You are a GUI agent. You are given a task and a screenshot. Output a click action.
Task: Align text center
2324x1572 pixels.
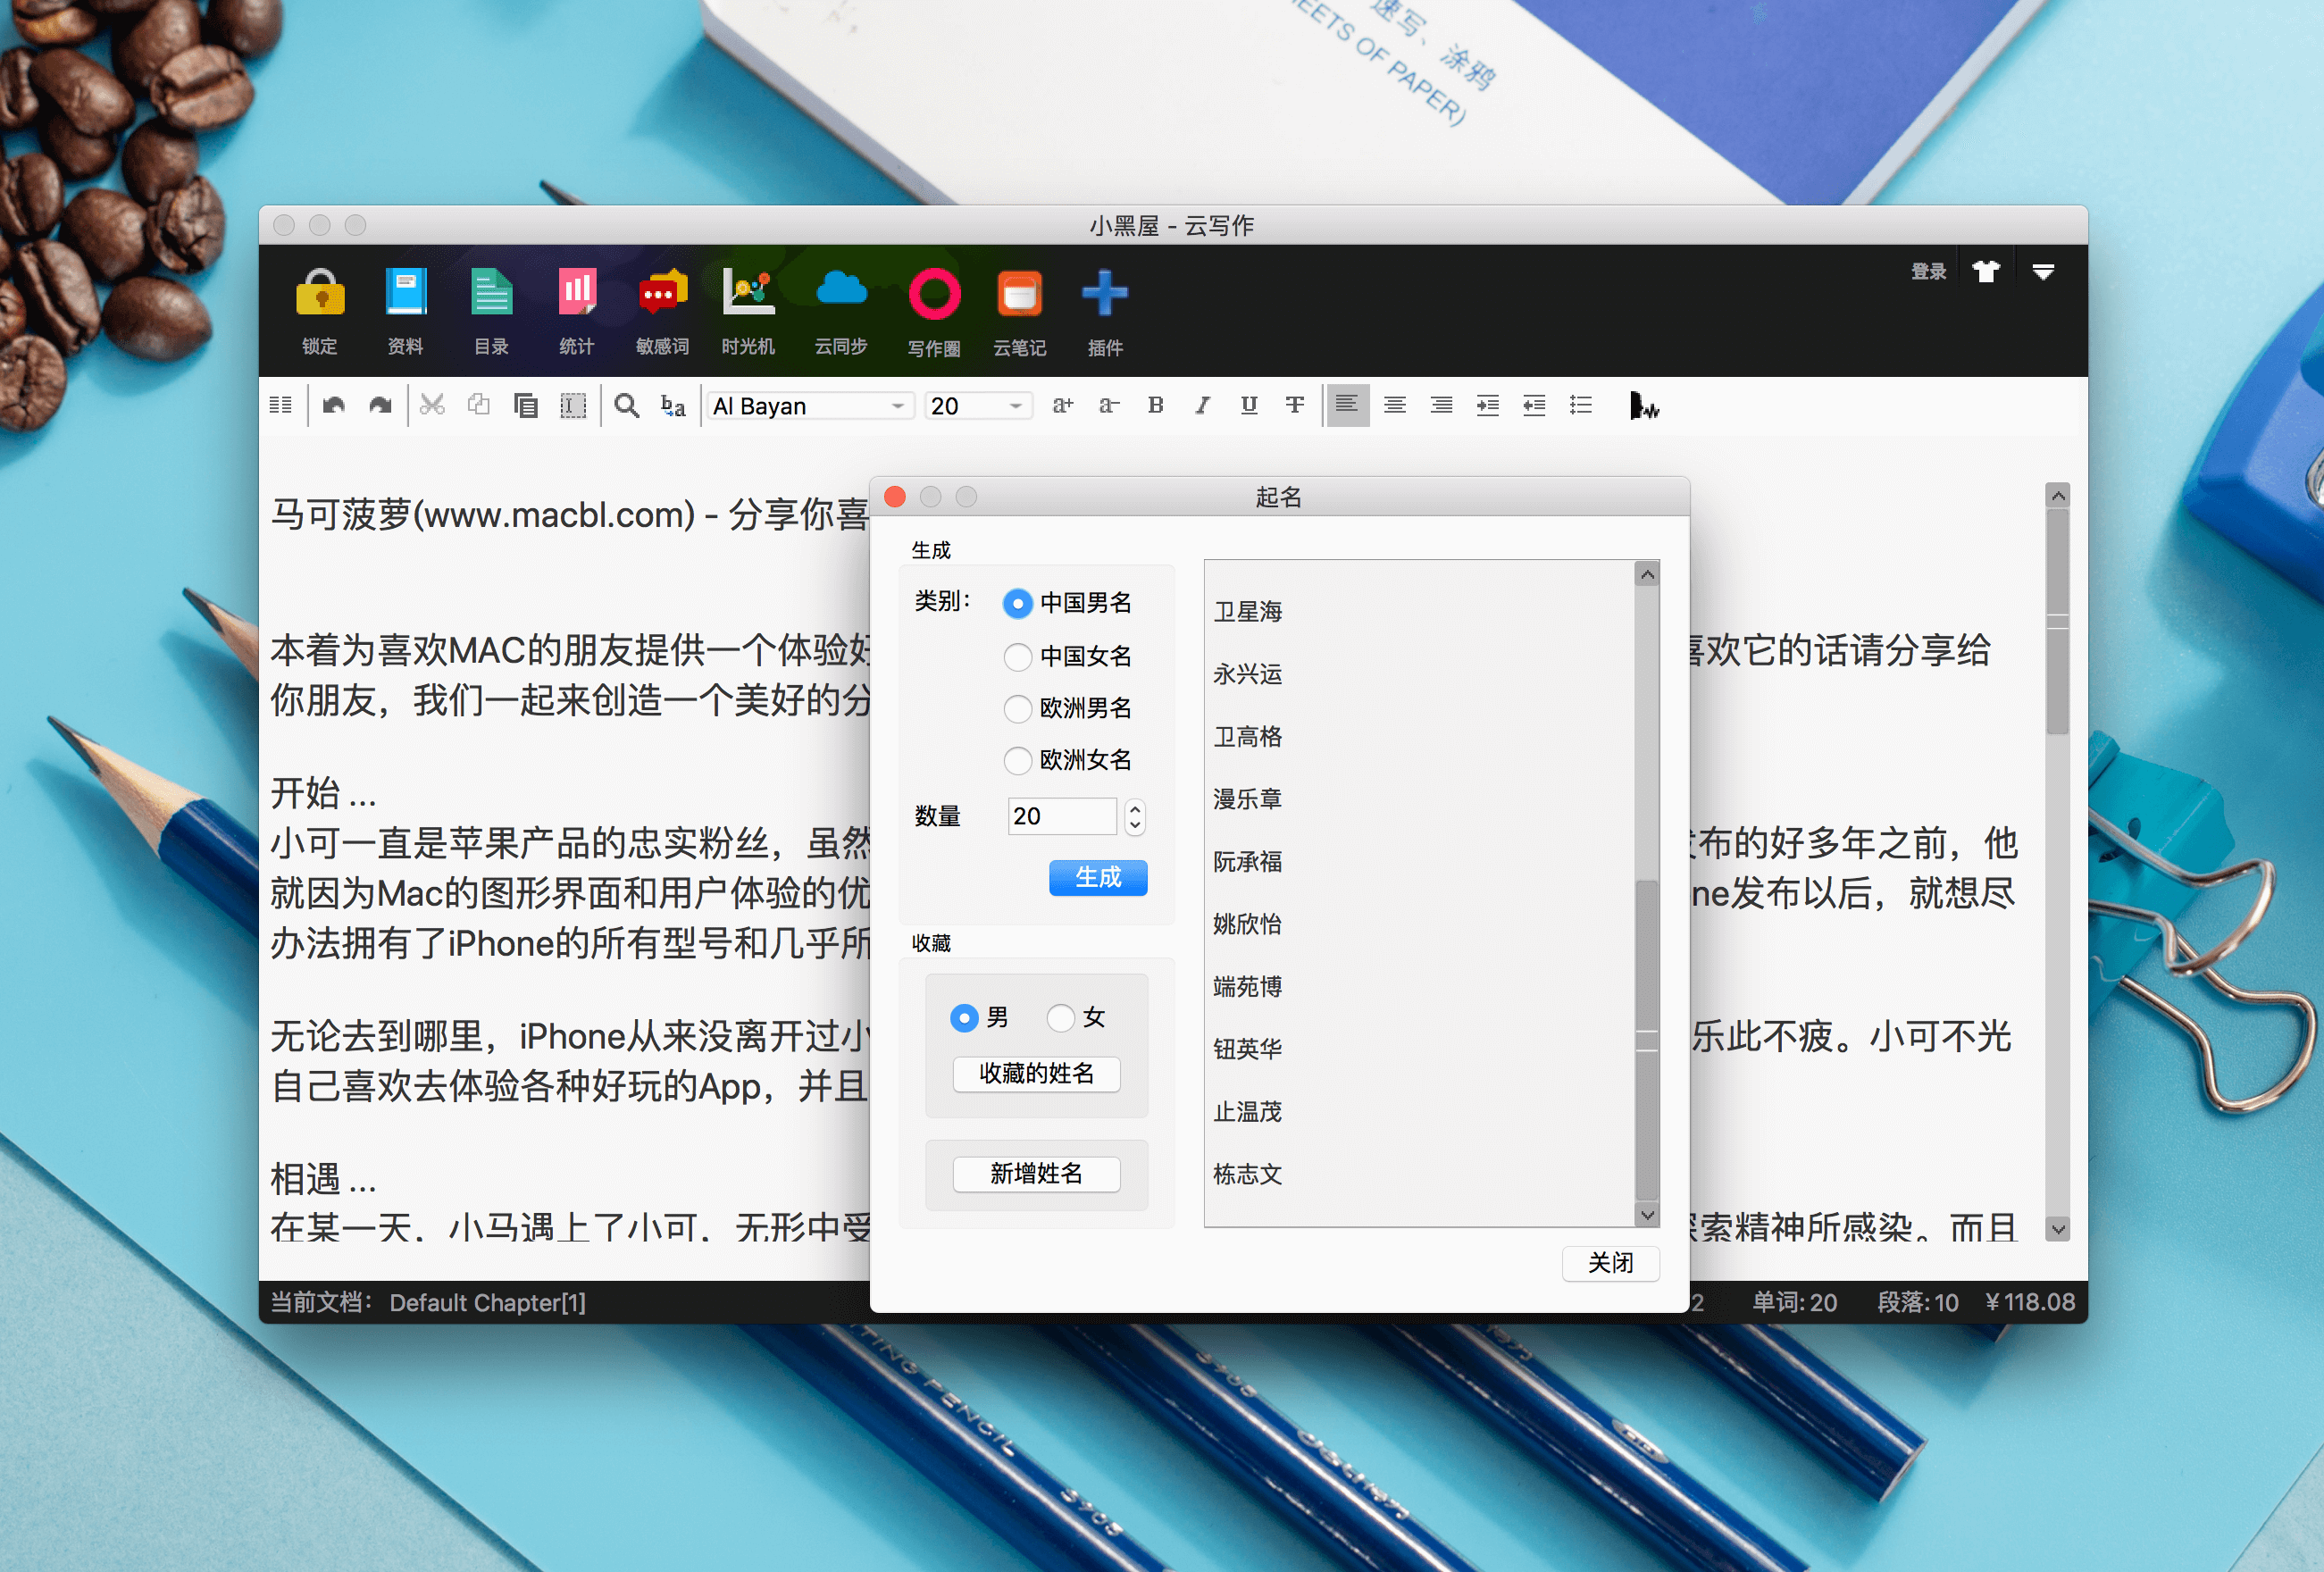point(1395,405)
